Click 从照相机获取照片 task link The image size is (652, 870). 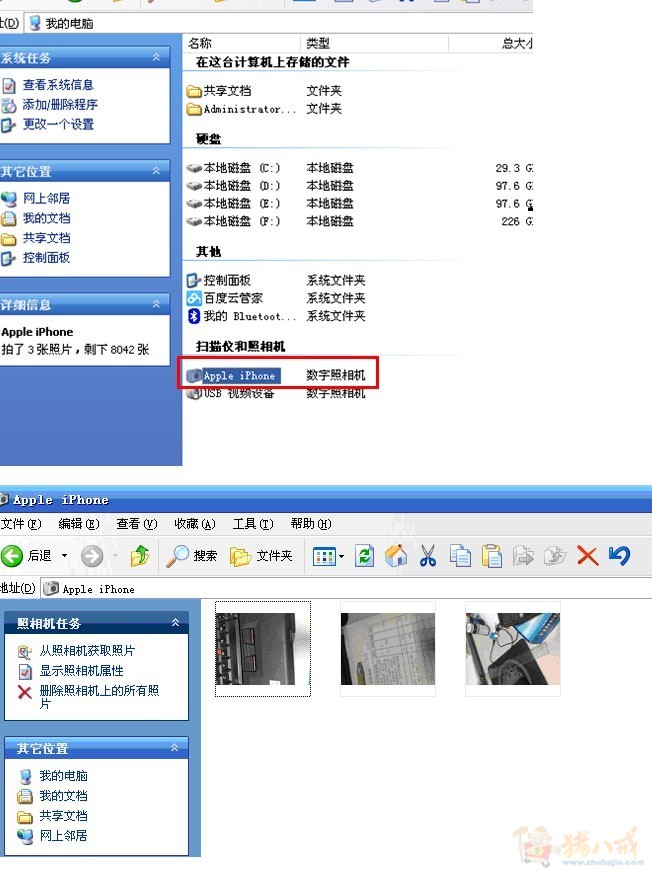point(87,651)
